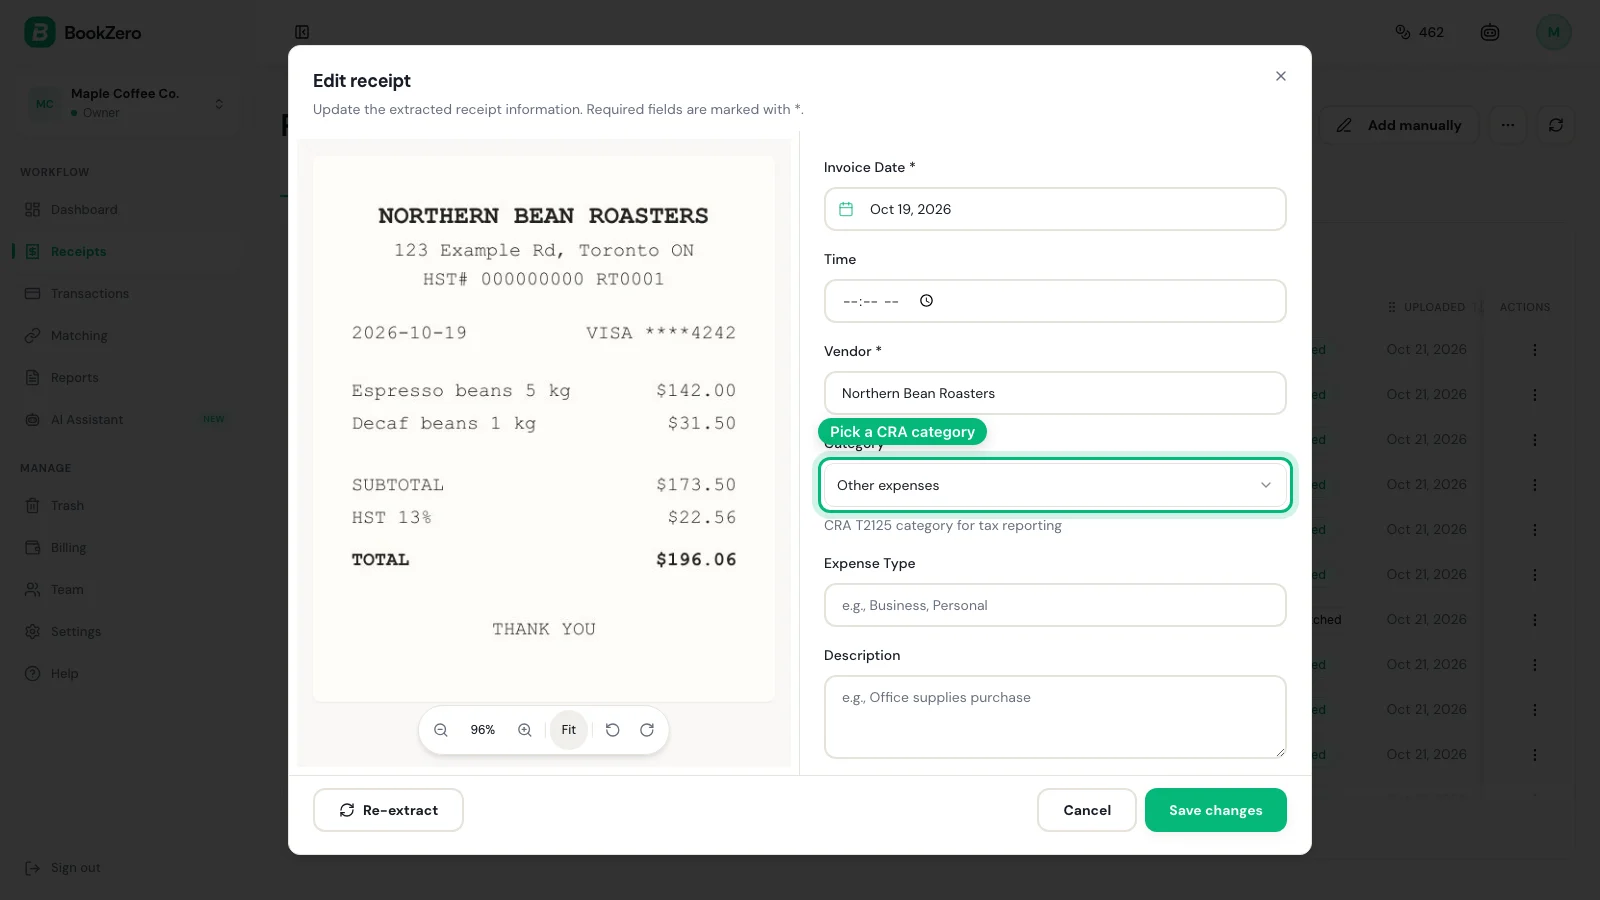Open Settings in sidebar
Image resolution: width=1600 pixels, height=900 pixels.
pyautogui.click(x=130, y=632)
